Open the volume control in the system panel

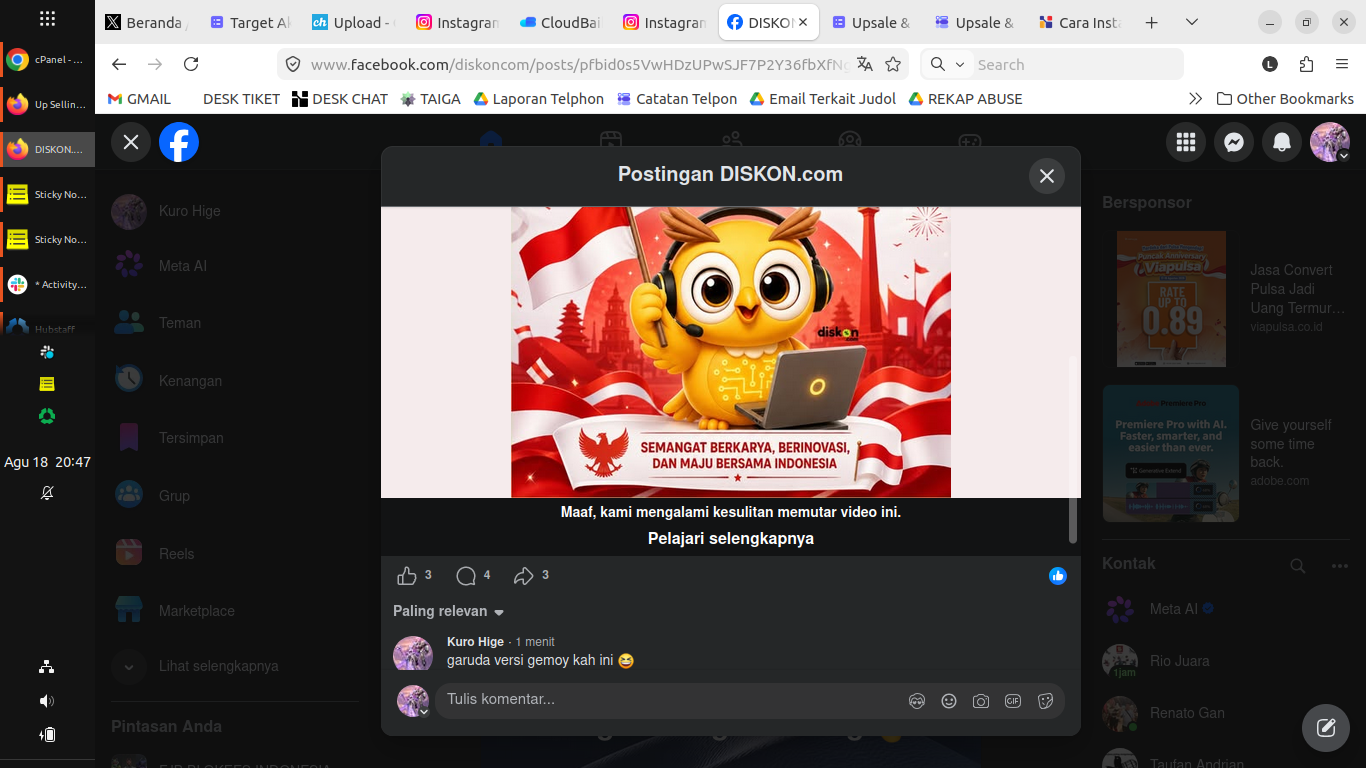pyautogui.click(x=47, y=701)
